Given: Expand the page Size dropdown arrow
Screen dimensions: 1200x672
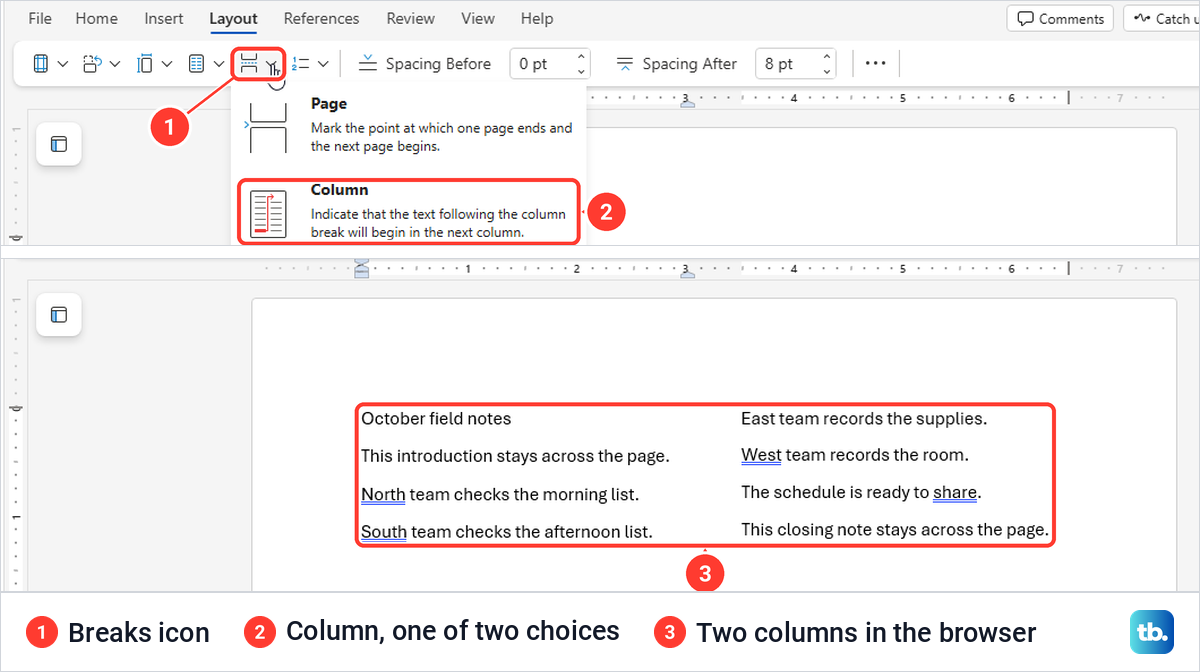Looking at the screenshot, I should coord(167,64).
